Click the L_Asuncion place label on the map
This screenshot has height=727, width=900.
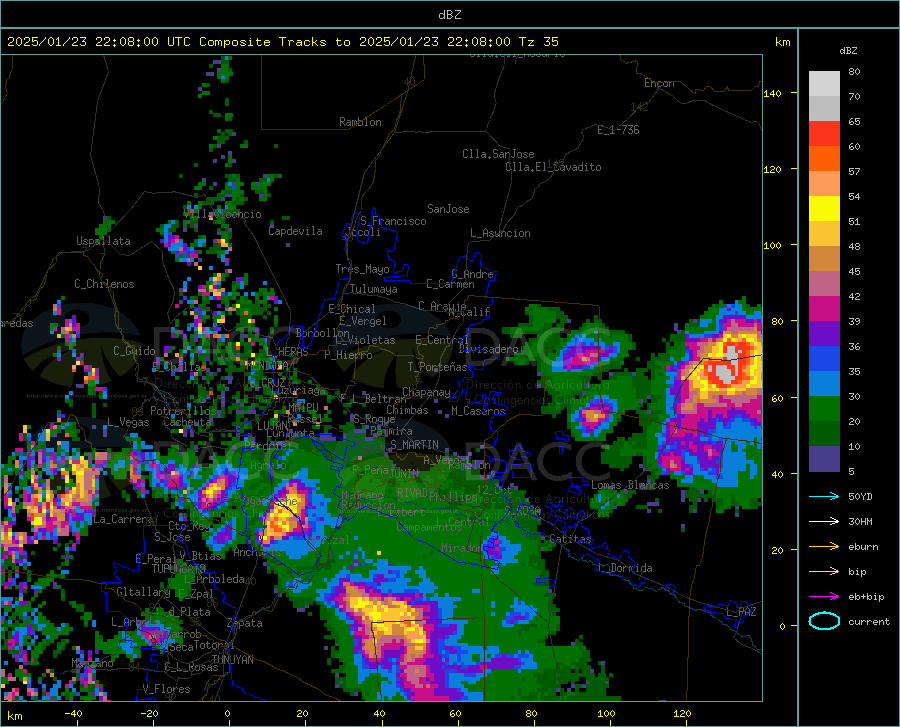(500, 233)
